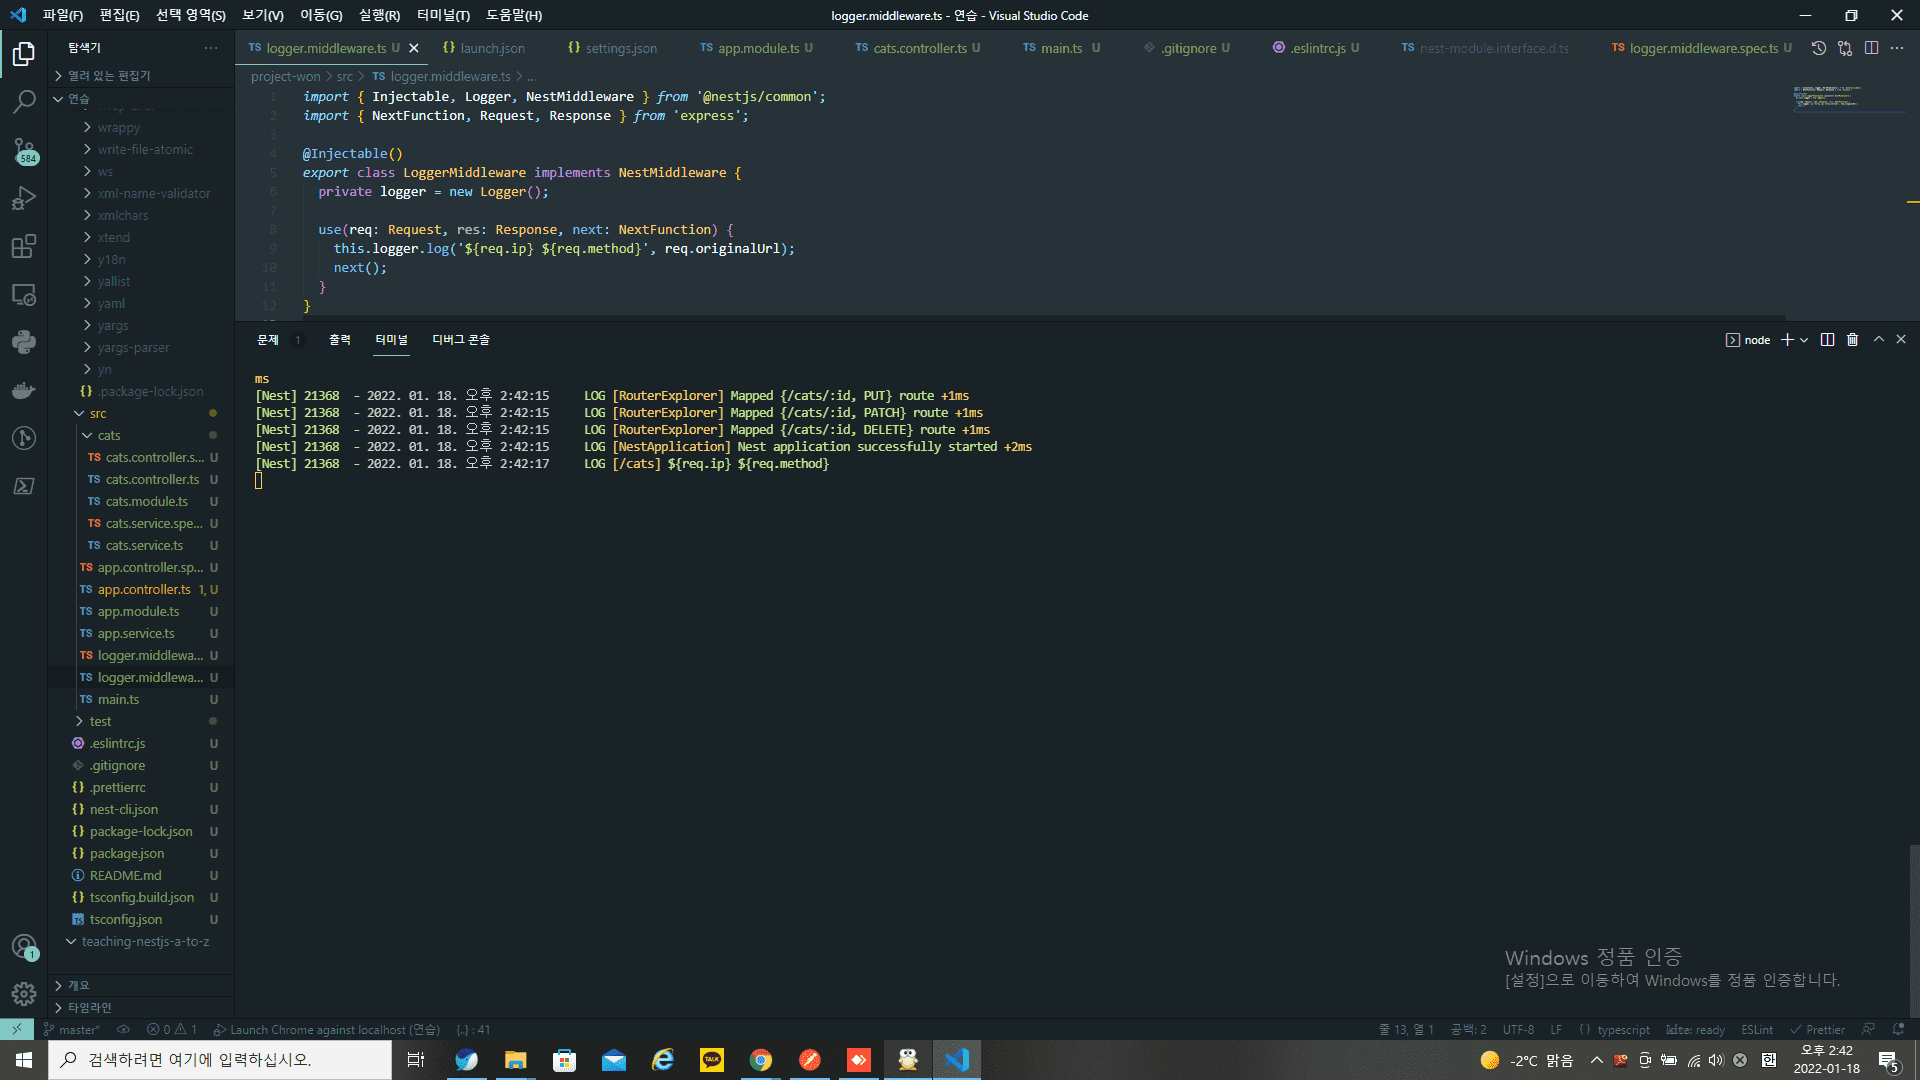Open the Extensions view
Screen dimensions: 1920x1080
coord(24,246)
